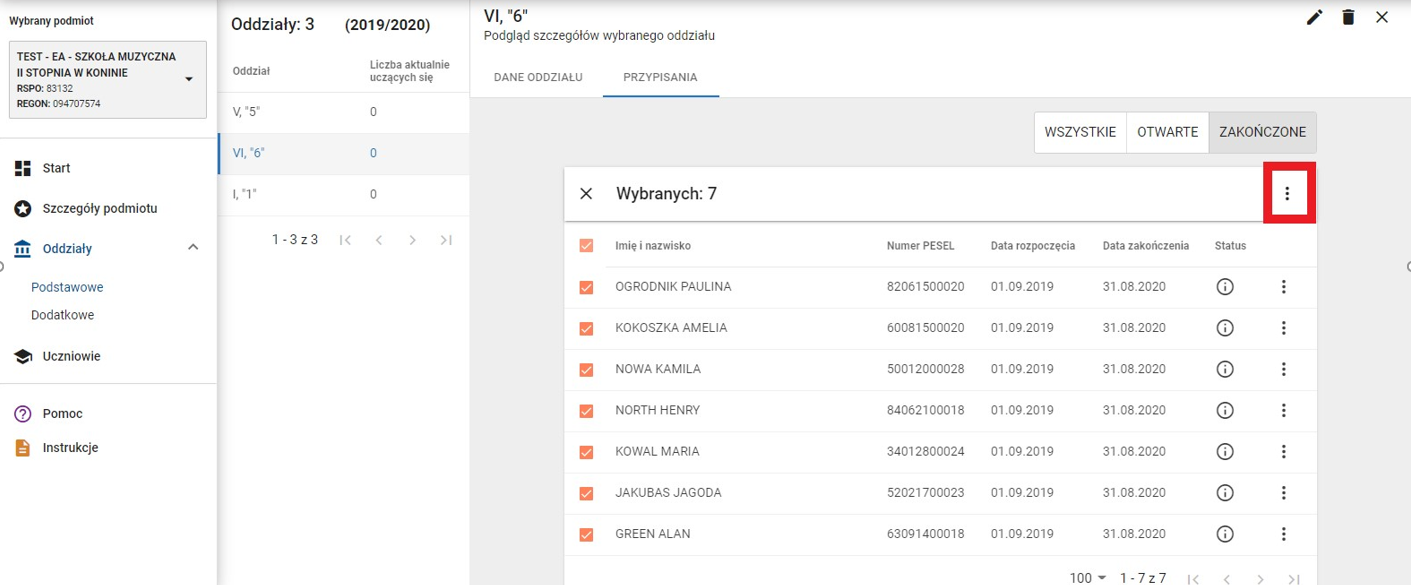Deselect the JAKUBAS JAGODA checkbox
Viewport: 1411px width, 585px height.
587,493
